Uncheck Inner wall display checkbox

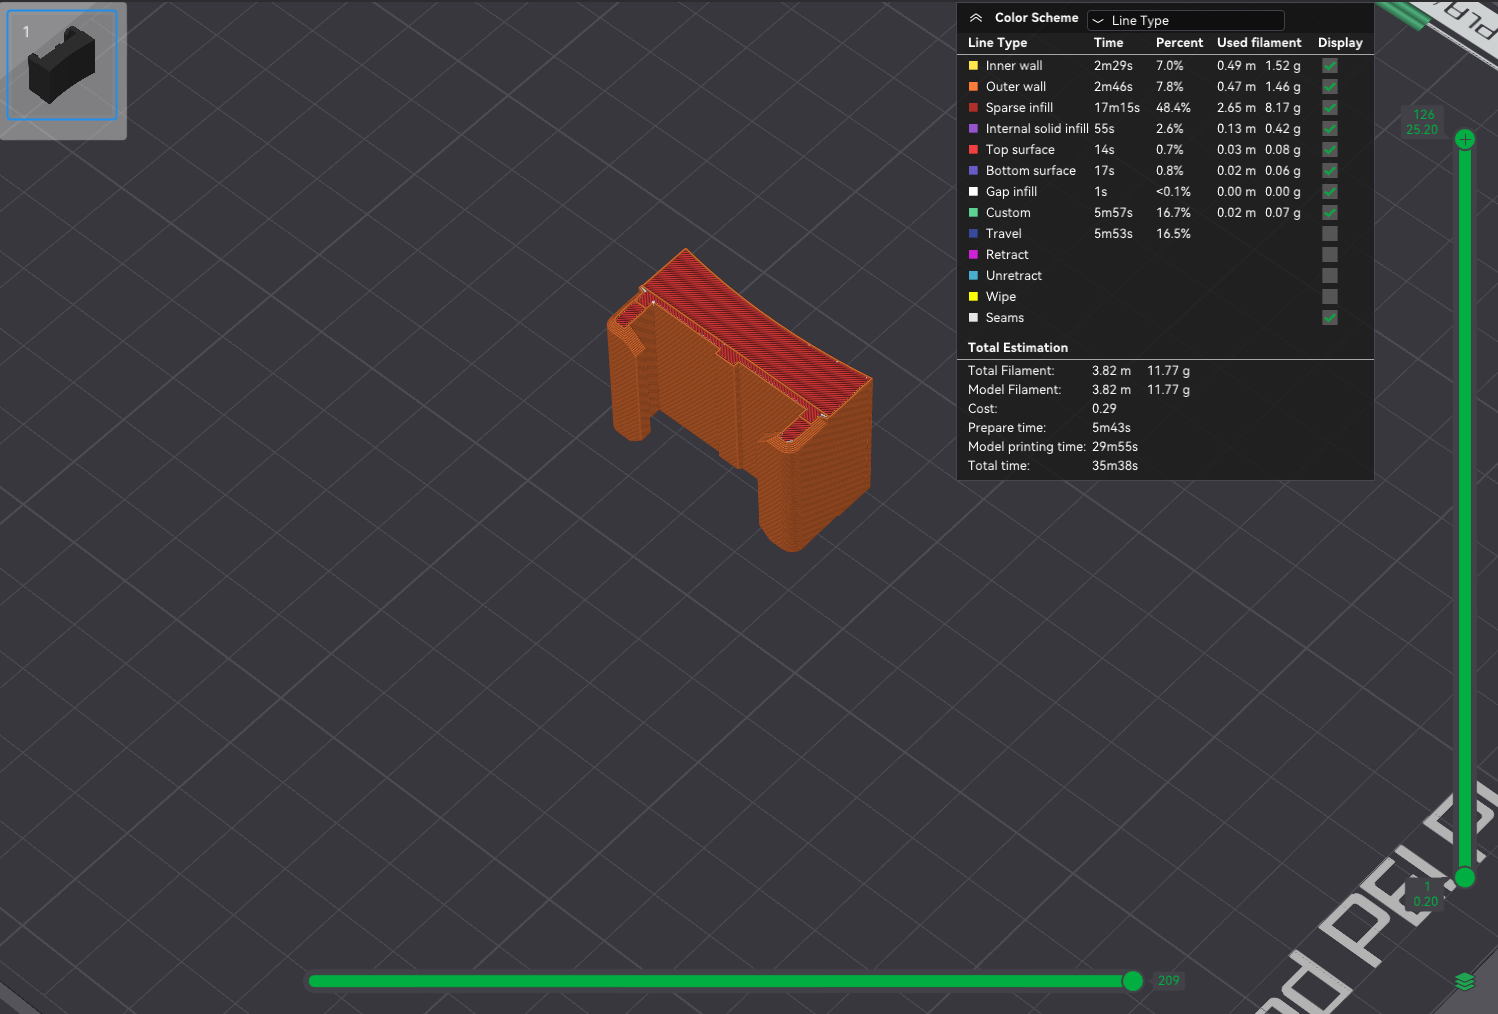(x=1330, y=65)
